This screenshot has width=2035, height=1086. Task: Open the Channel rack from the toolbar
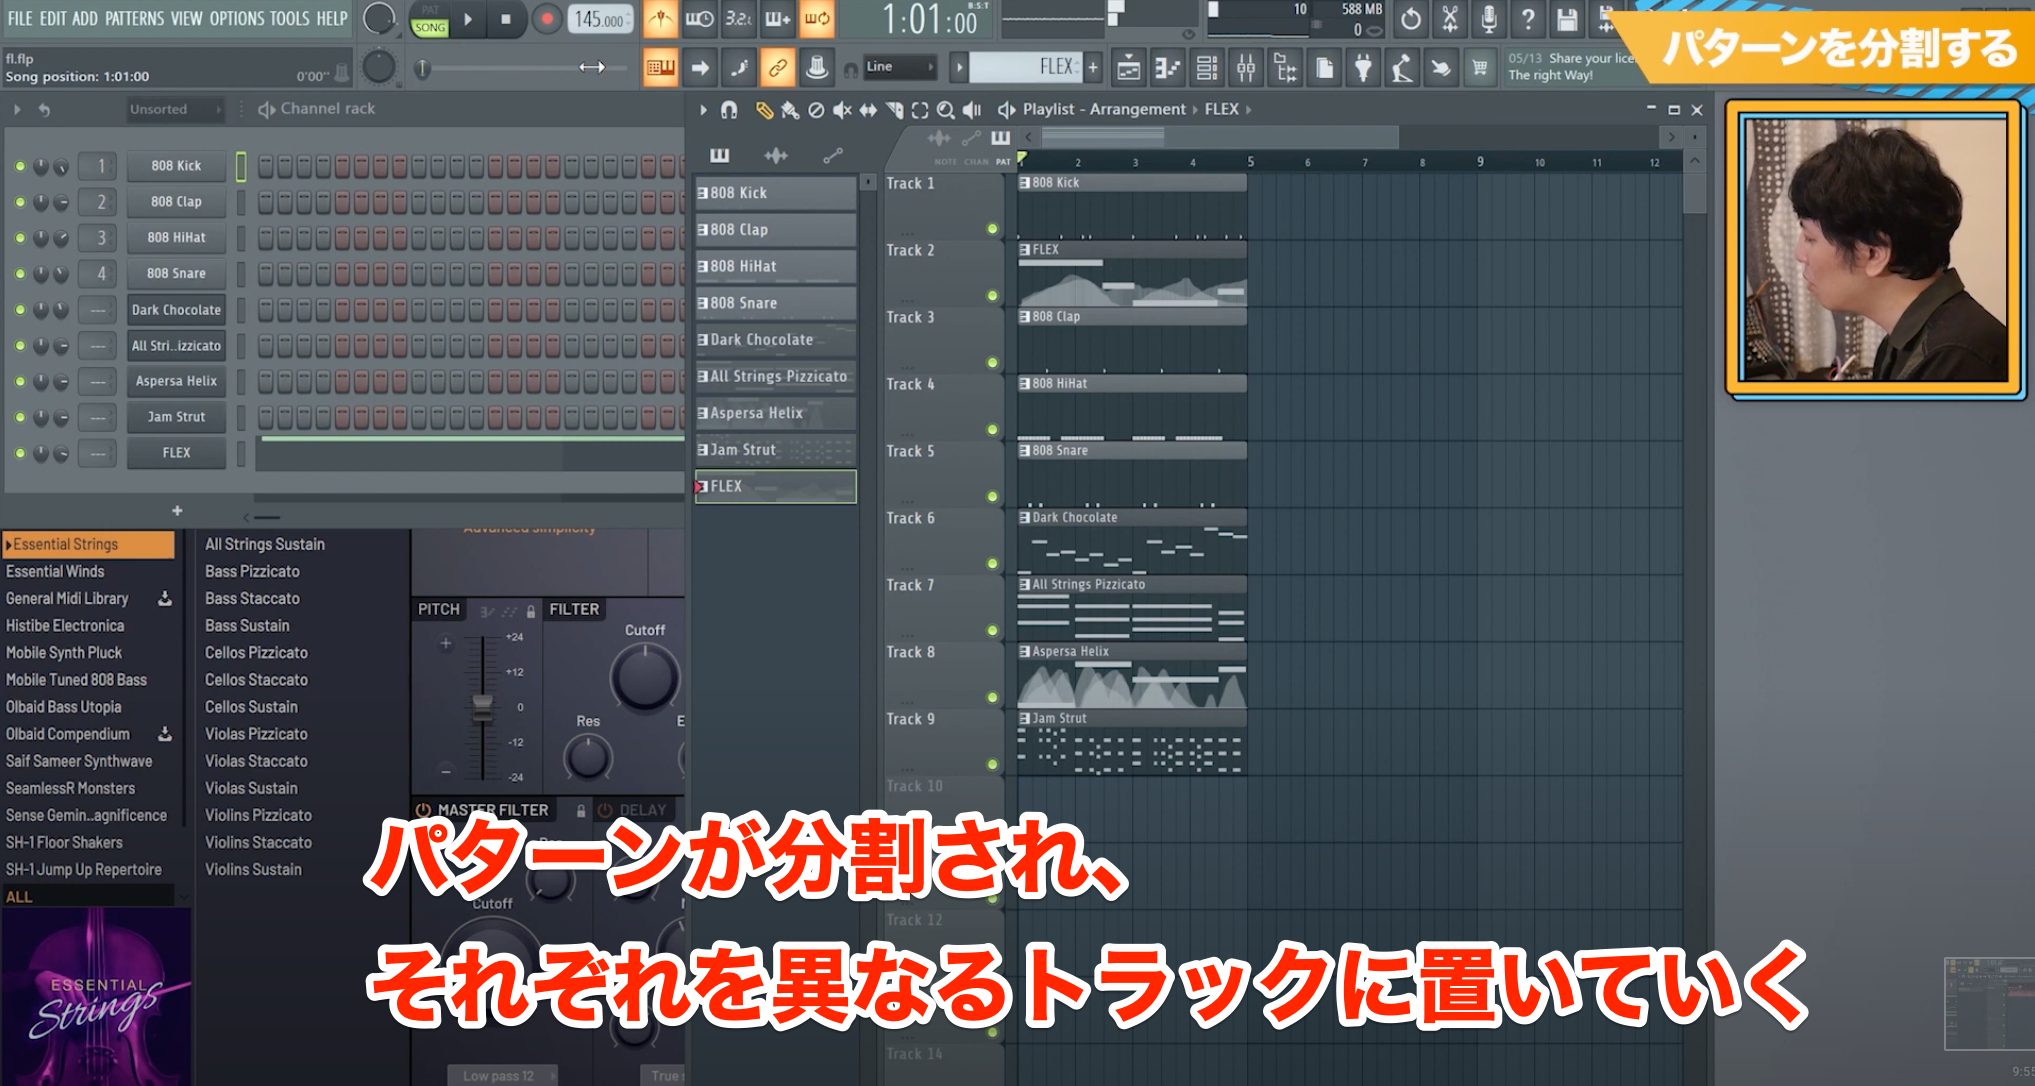[1207, 68]
